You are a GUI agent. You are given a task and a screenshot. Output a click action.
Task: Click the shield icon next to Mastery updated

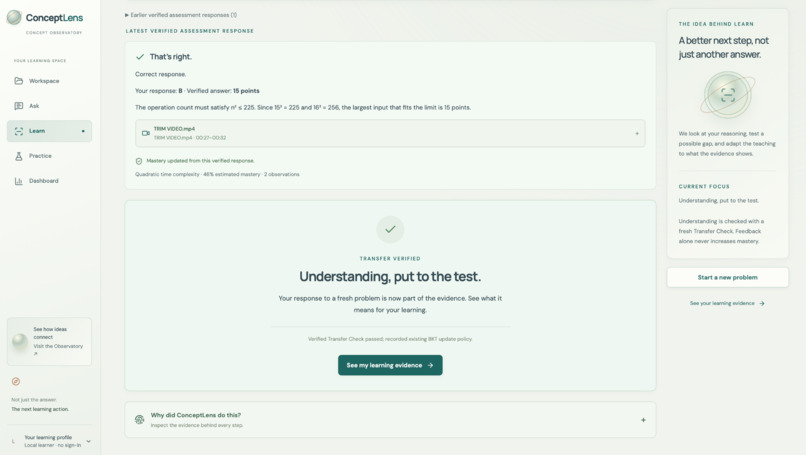pos(139,161)
